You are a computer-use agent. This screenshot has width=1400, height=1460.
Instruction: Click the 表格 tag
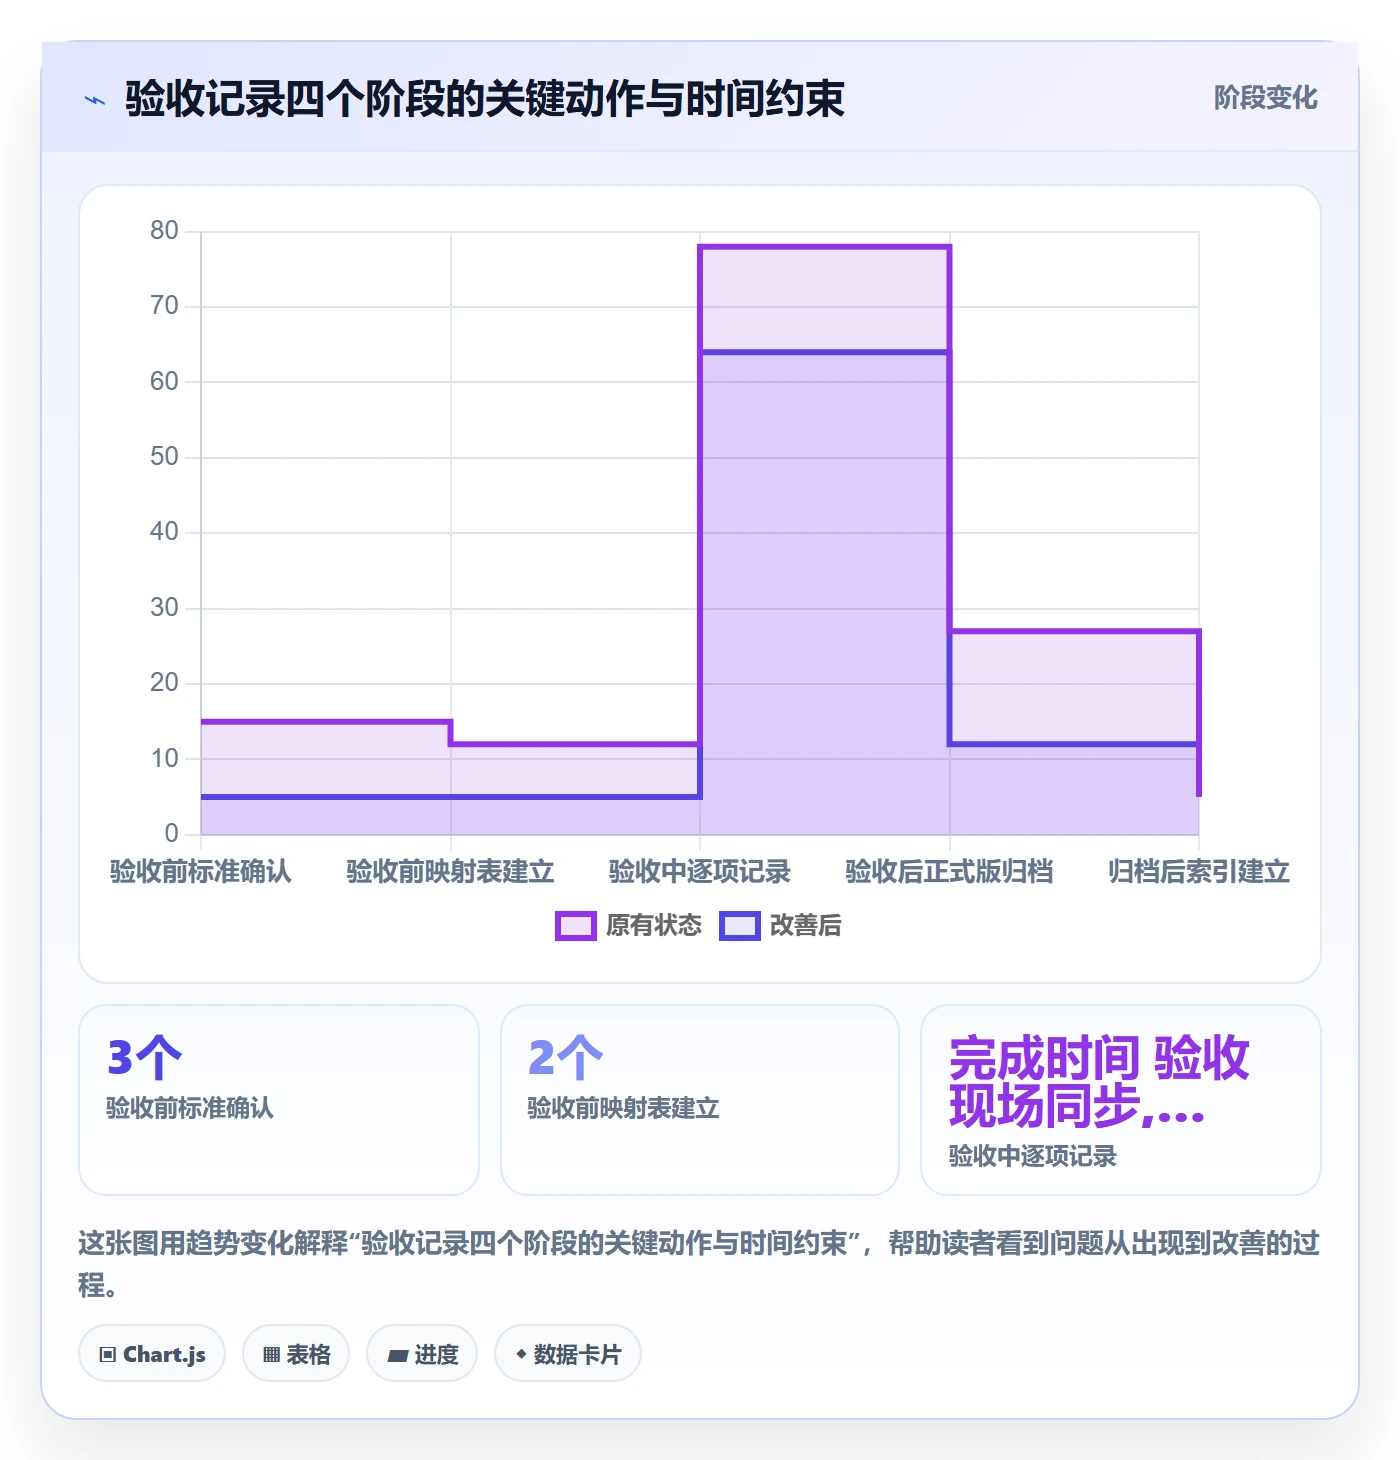click(296, 1354)
